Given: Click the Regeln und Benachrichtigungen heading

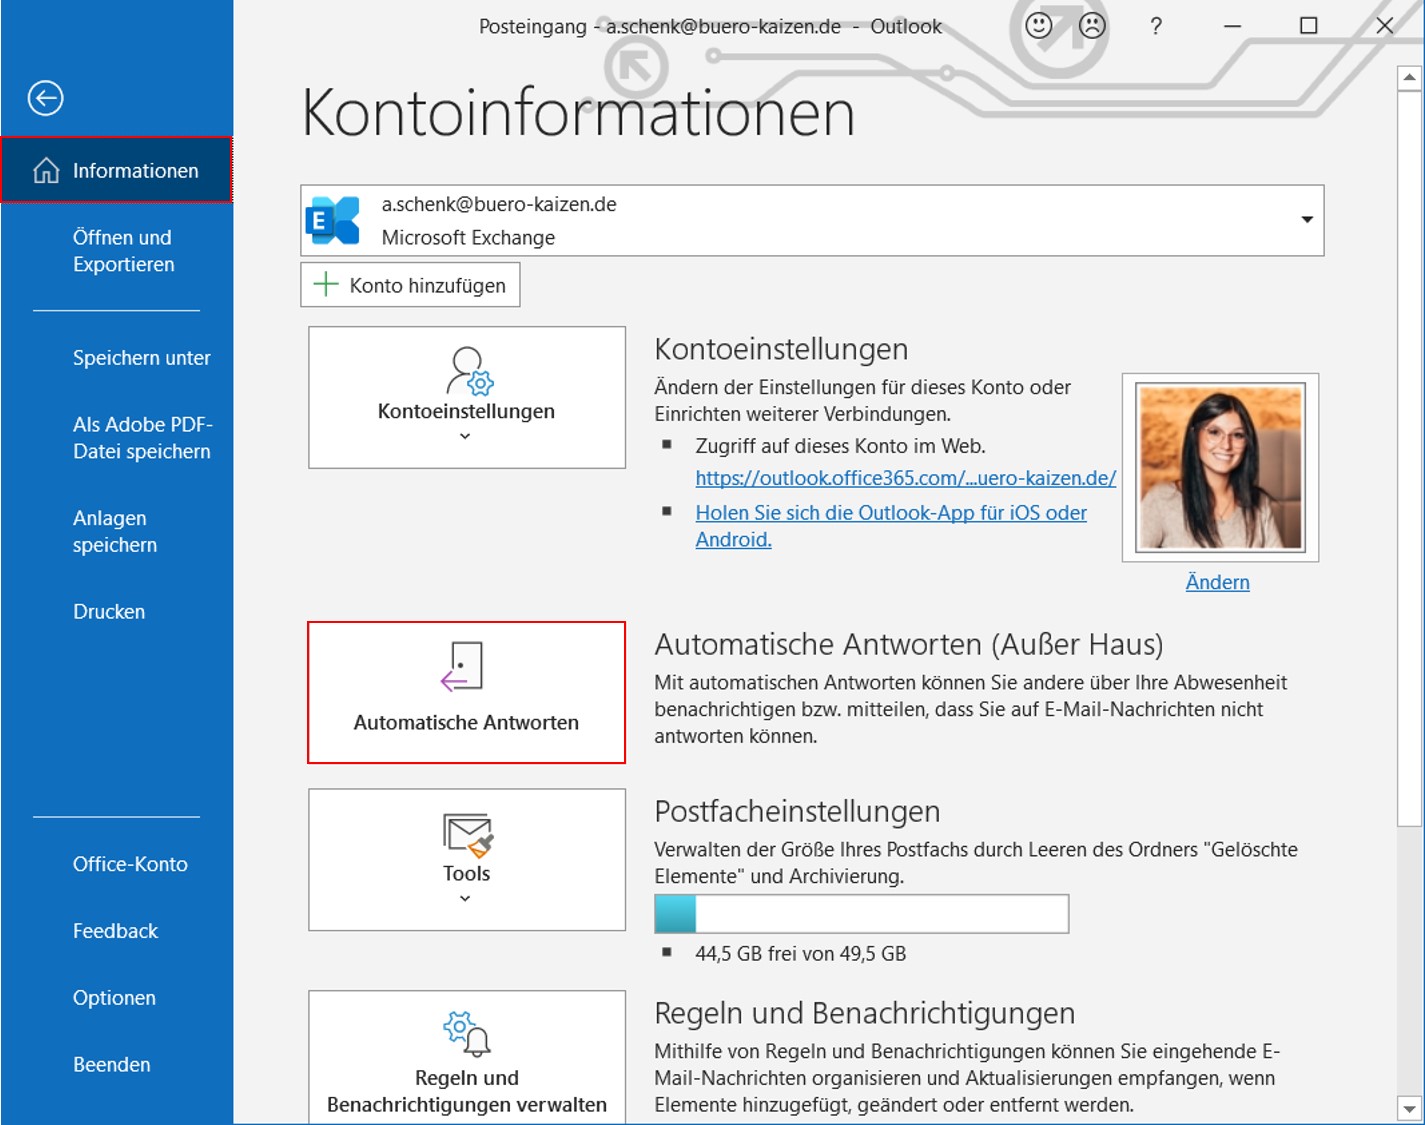Looking at the screenshot, I should (864, 1013).
